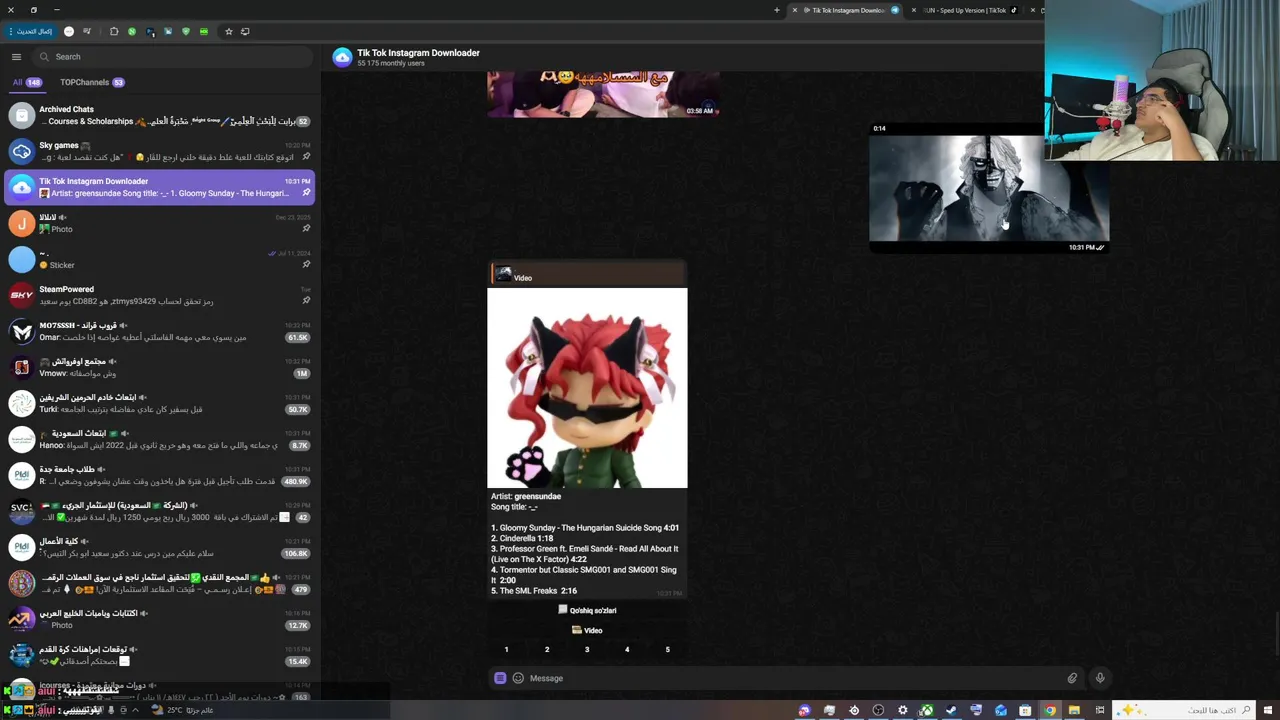Open chat with 106.8K unread badge

[x=160, y=547]
